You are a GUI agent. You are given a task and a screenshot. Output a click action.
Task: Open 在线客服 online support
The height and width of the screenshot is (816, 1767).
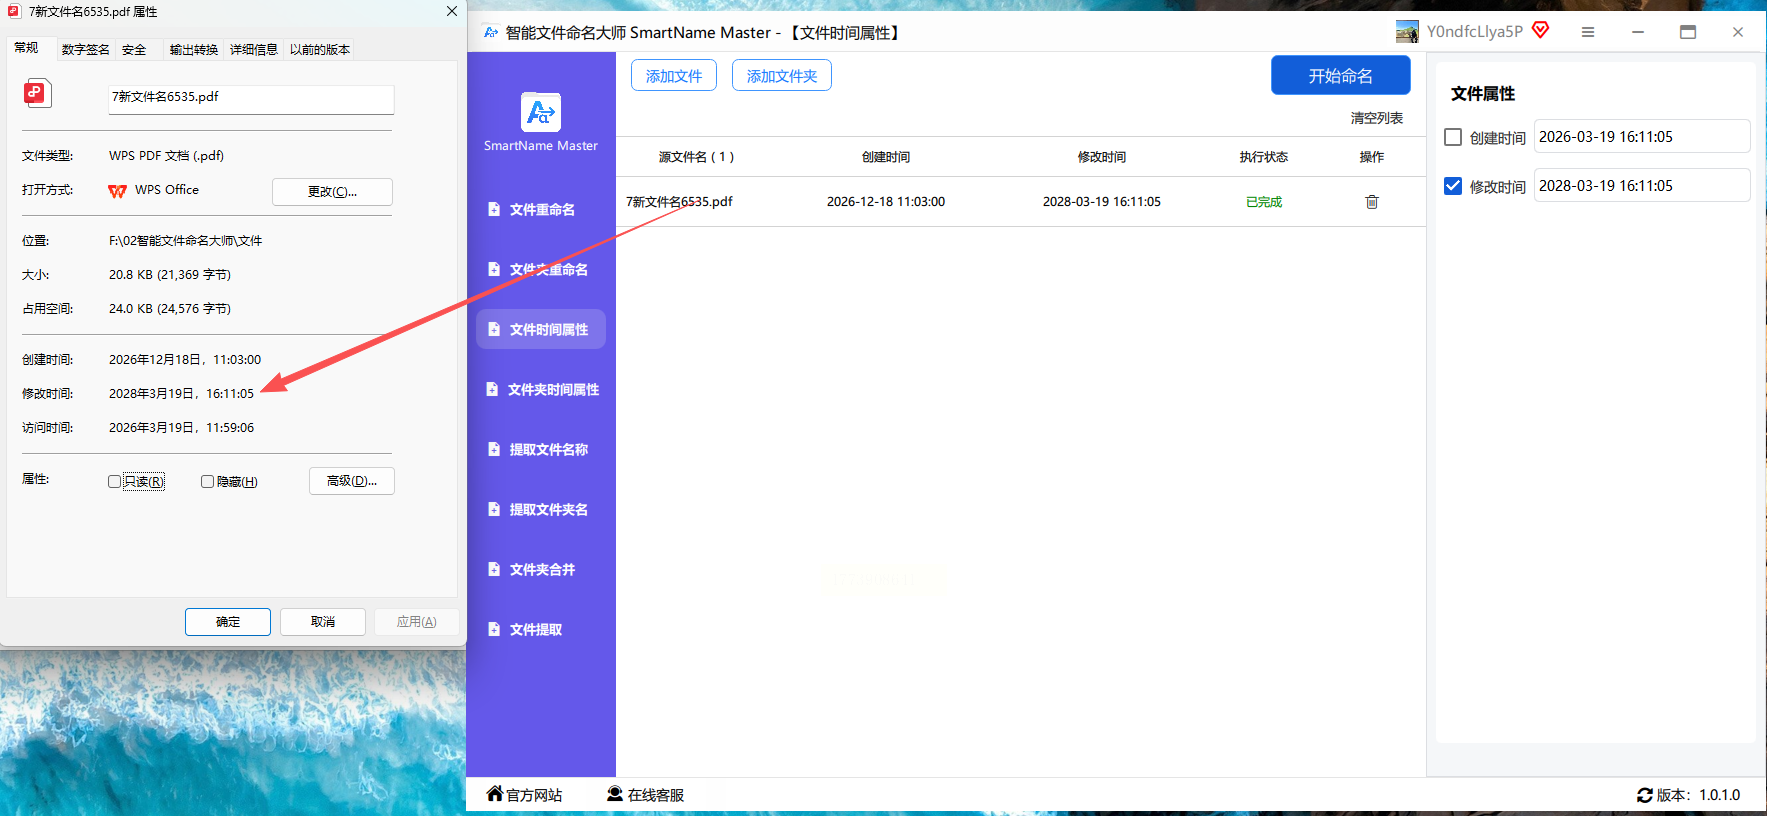[x=646, y=795]
